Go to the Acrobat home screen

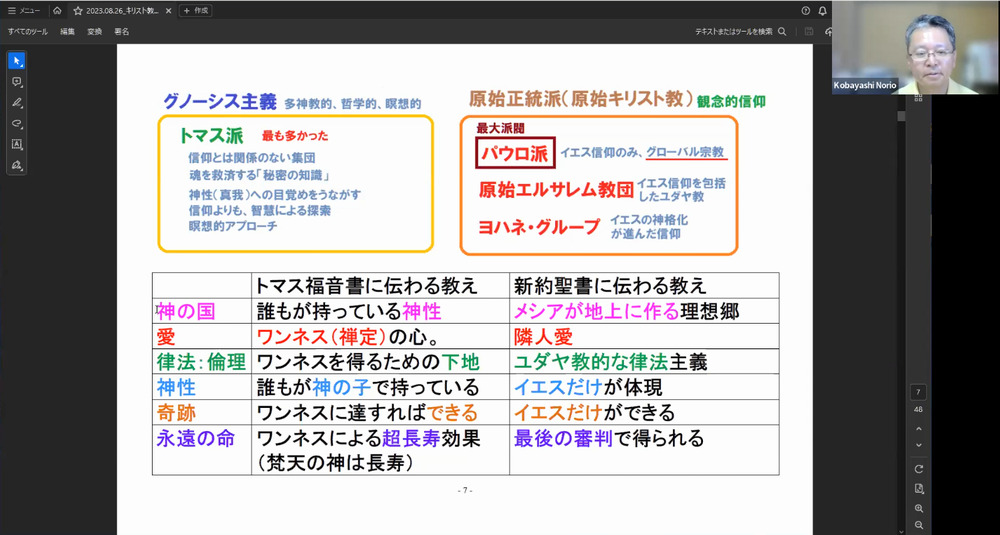tap(57, 10)
